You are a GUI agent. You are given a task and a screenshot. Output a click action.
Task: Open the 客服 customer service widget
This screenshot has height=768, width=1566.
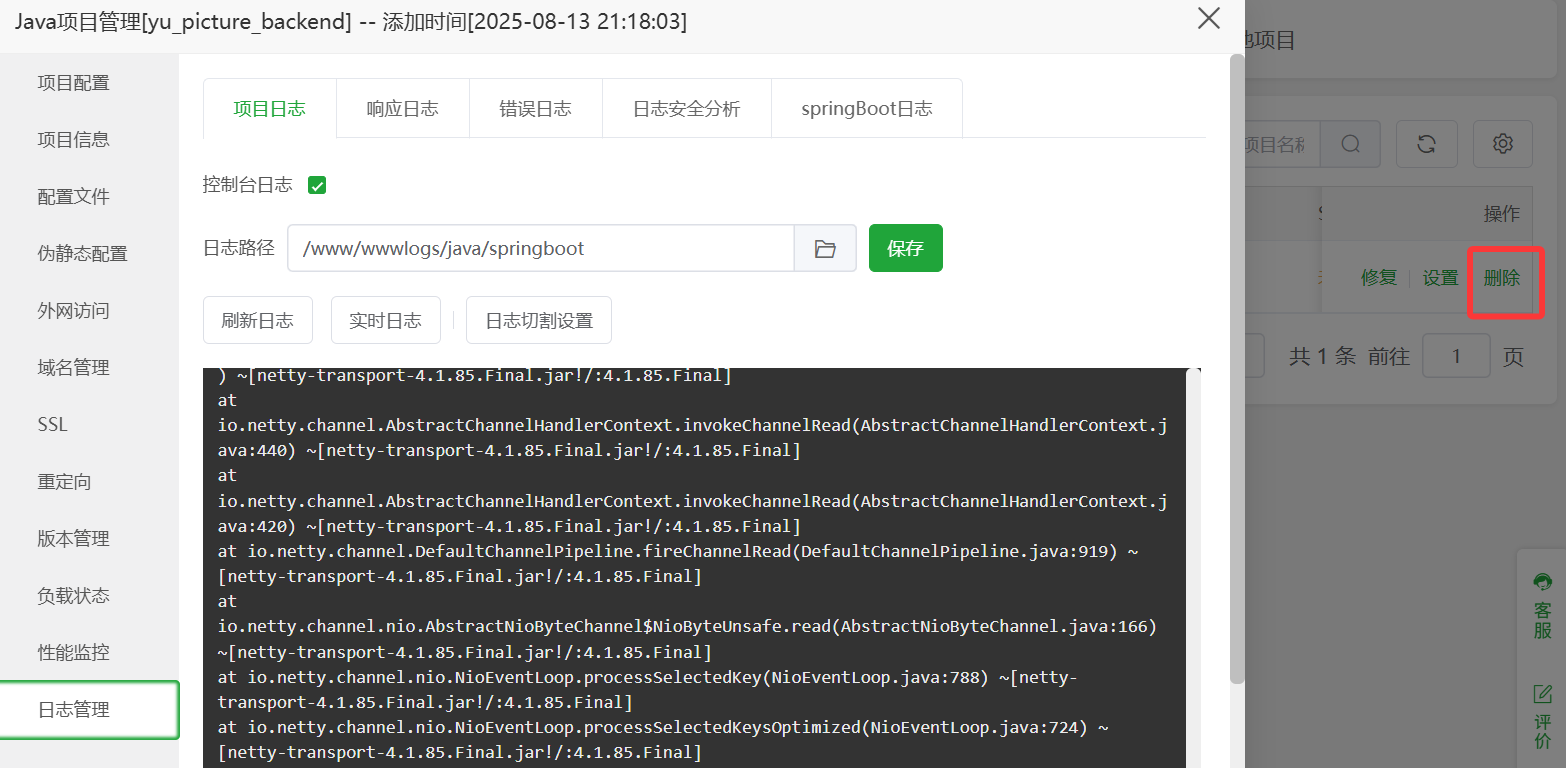[x=1542, y=606]
